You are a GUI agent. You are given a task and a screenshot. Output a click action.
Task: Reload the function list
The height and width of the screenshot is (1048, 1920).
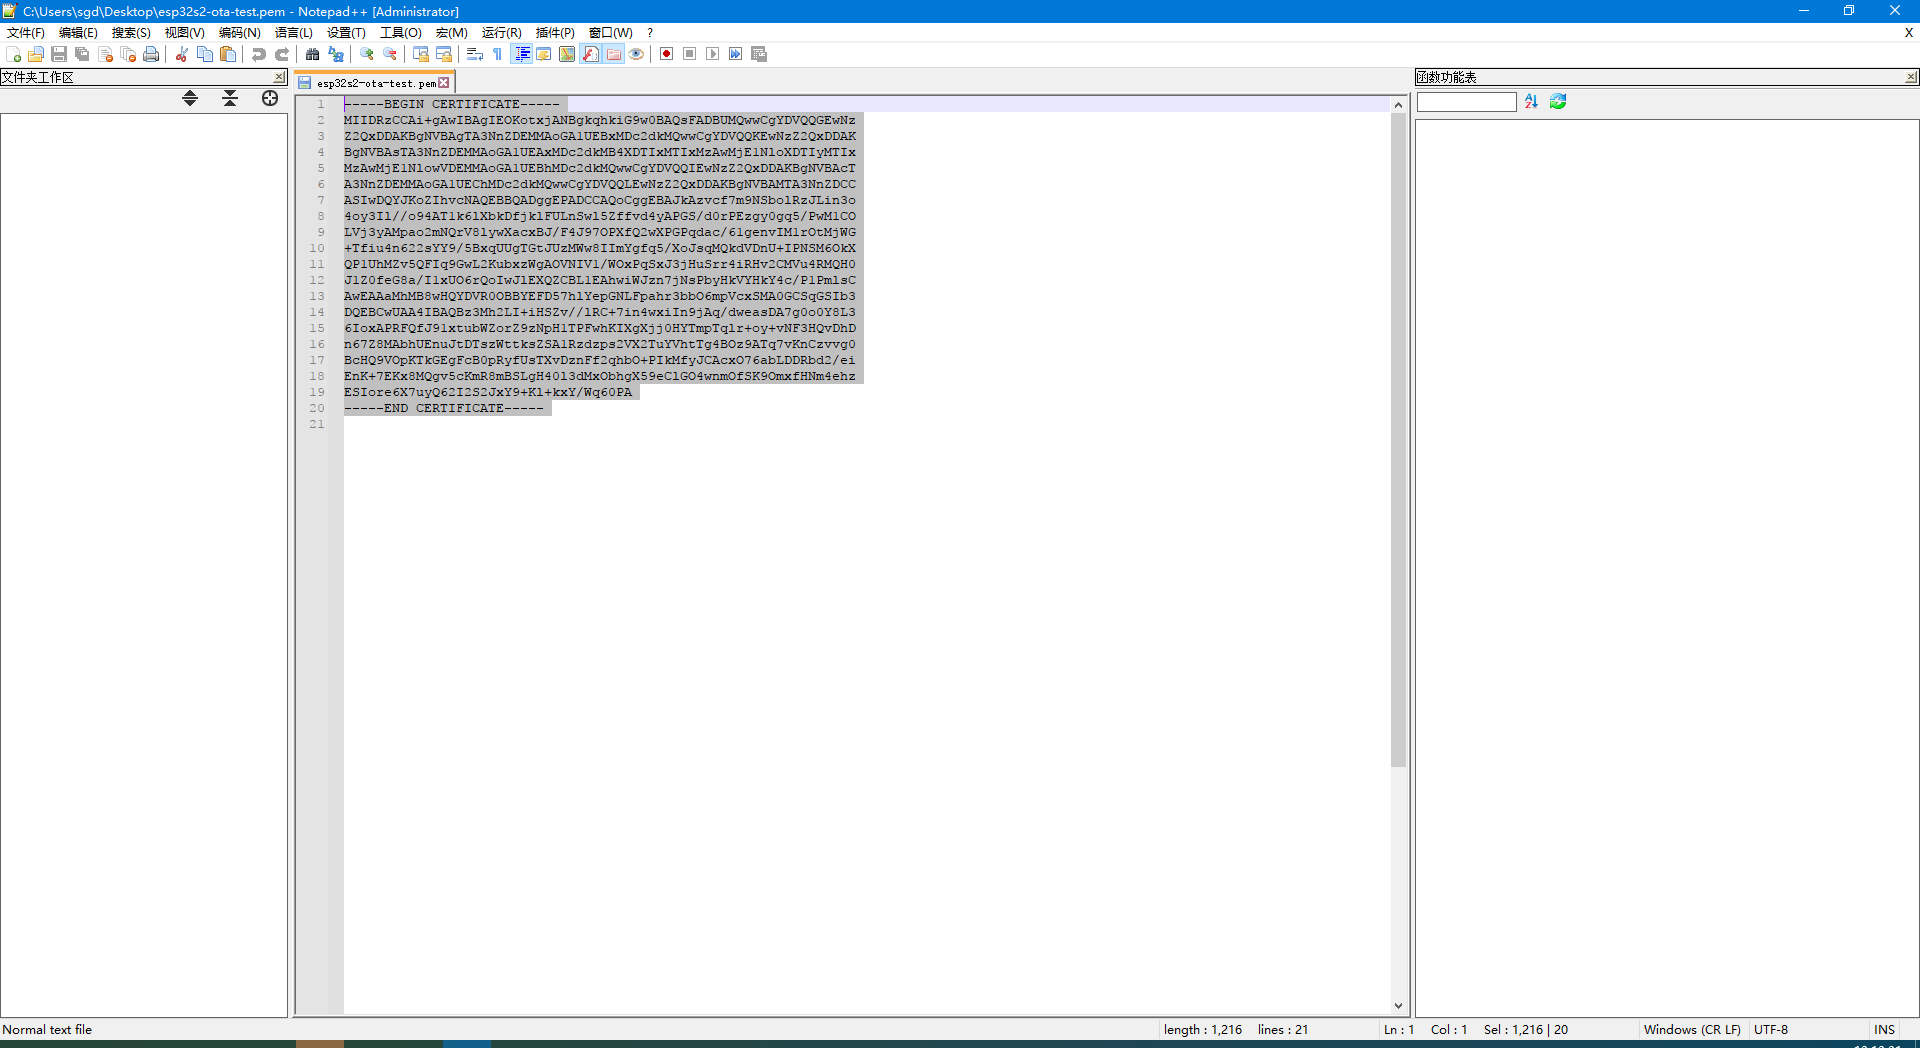[x=1558, y=102]
